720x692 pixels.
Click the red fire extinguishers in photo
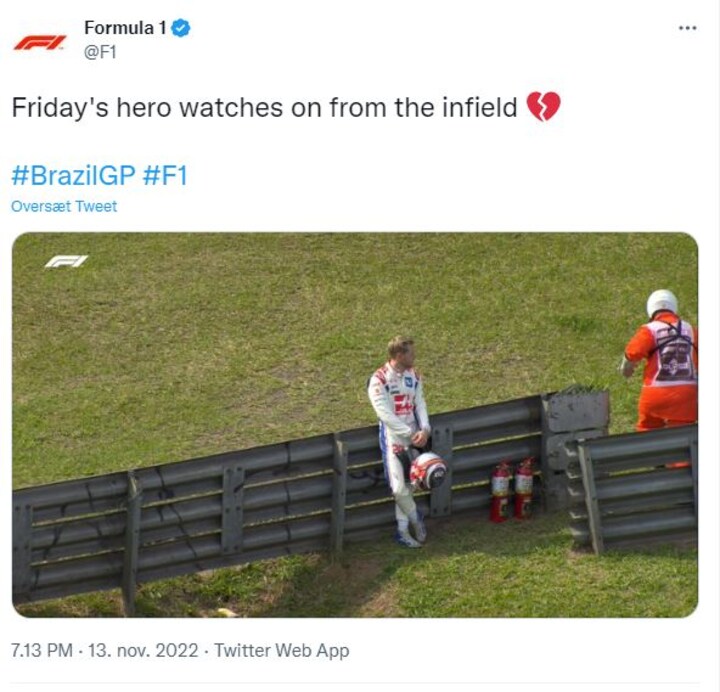[x=511, y=490]
